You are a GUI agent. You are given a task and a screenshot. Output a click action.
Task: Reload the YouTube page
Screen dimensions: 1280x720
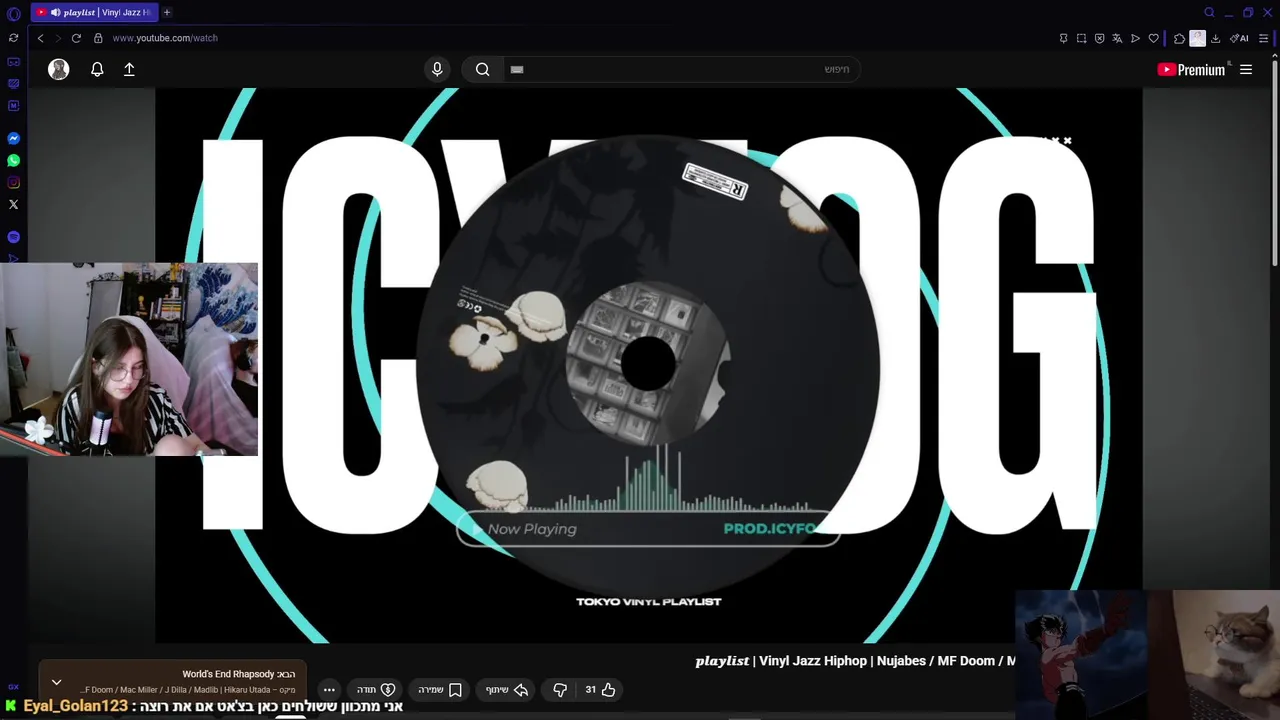[76, 38]
